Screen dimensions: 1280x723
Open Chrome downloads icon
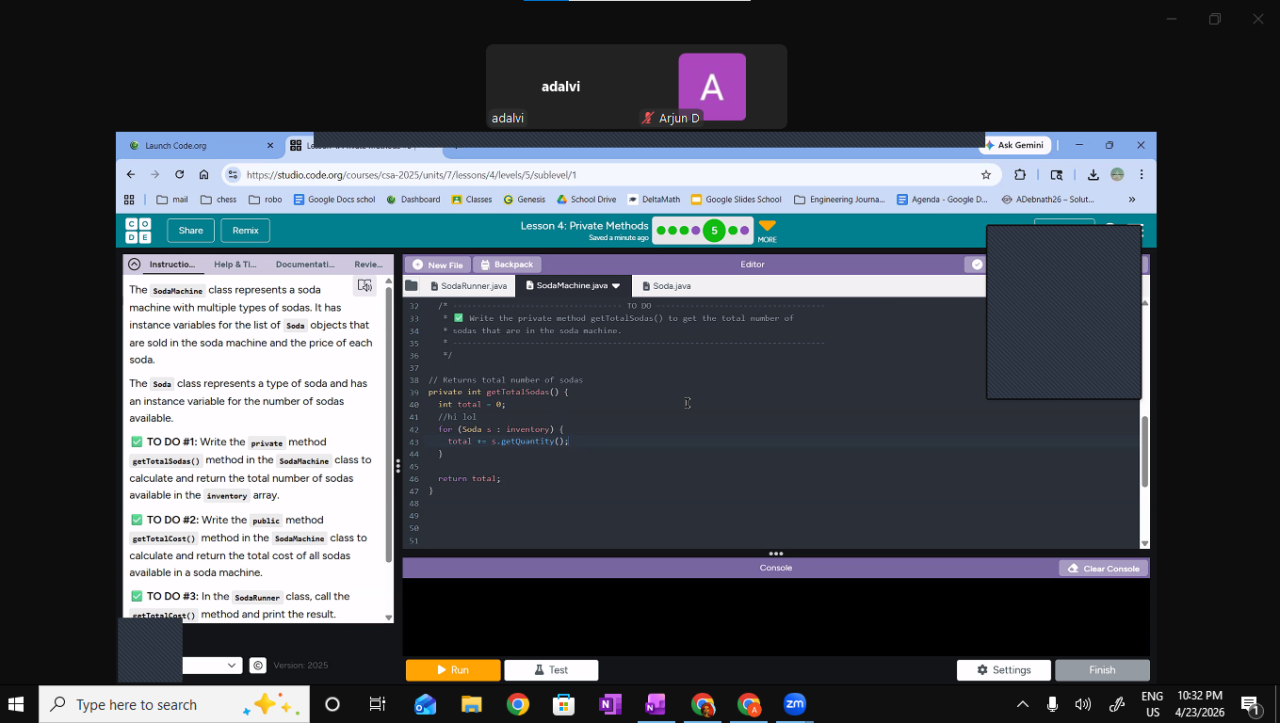1093,174
